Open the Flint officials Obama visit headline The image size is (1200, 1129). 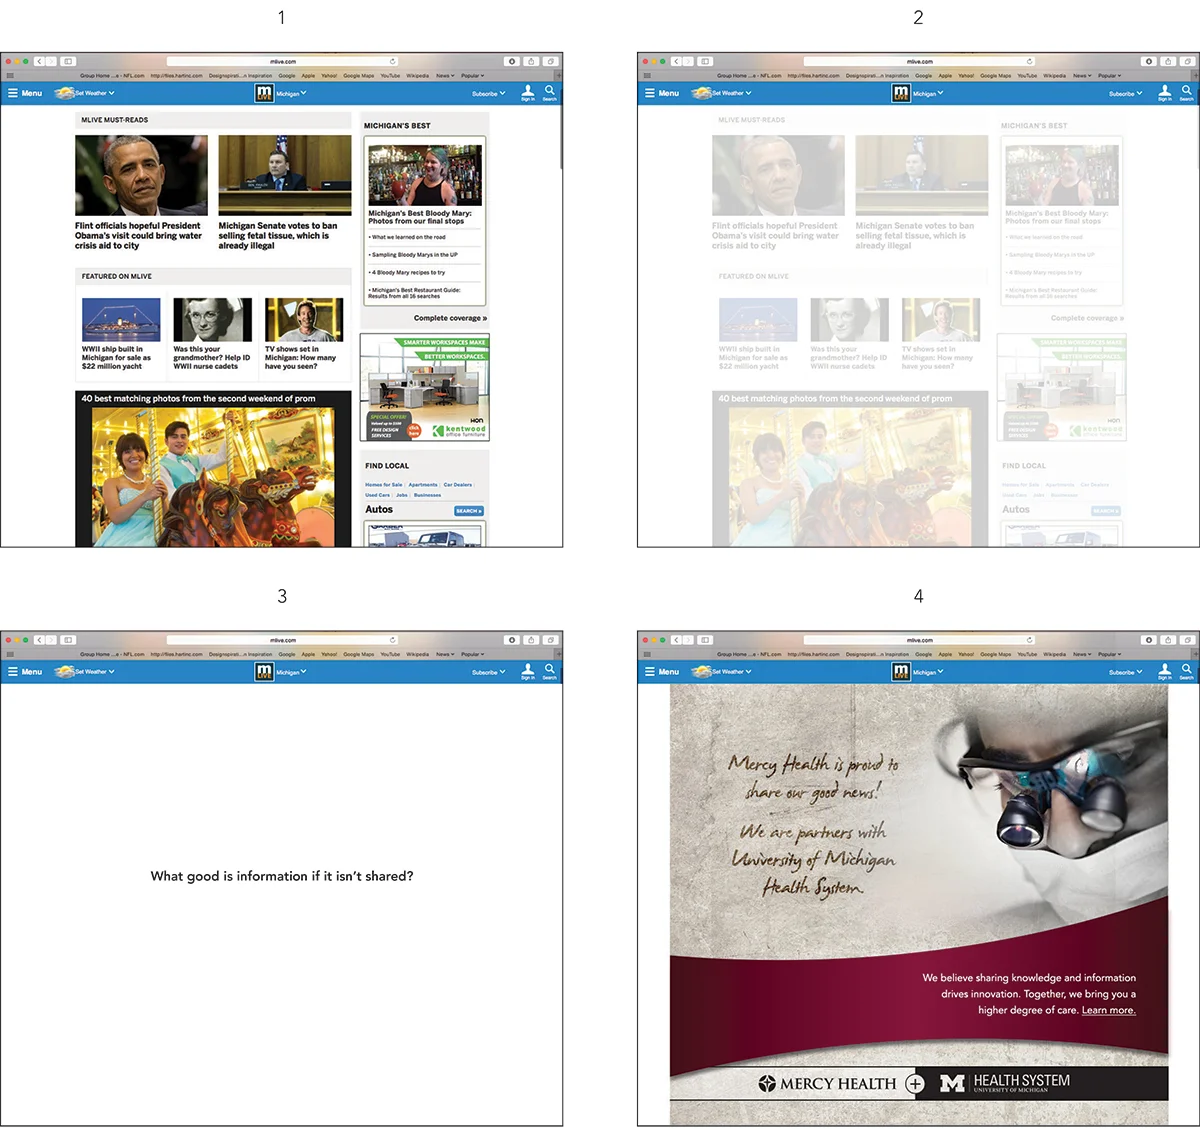[138, 236]
